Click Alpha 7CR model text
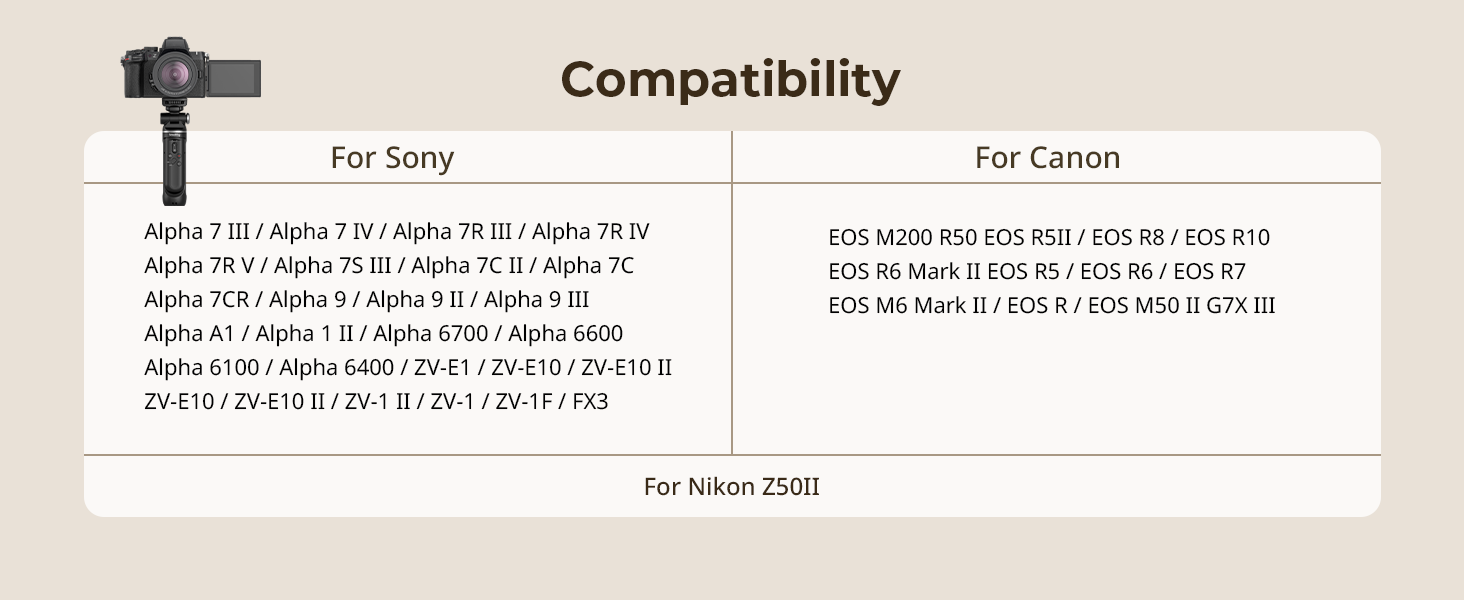The height and width of the screenshot is (600, 1464). tap(196, 300)
